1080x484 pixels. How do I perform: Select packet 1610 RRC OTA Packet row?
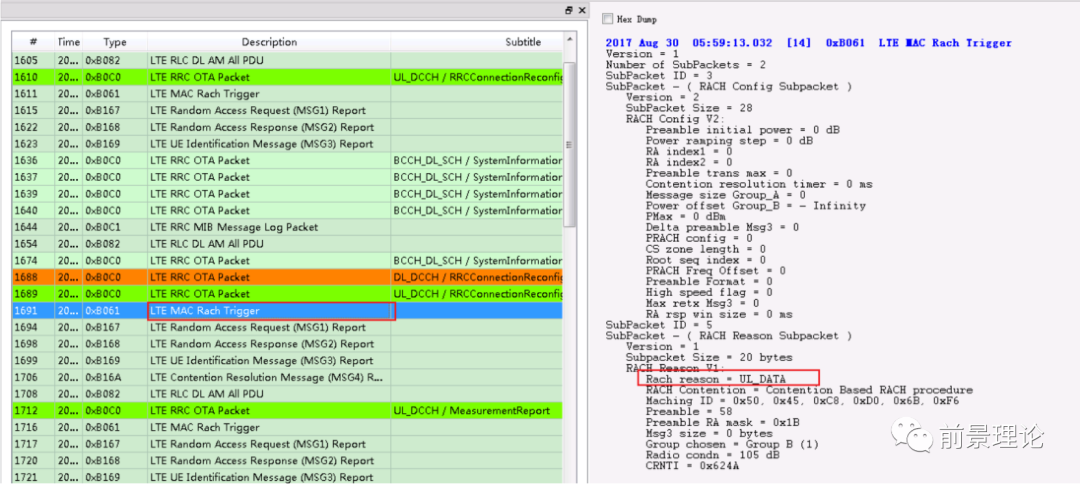tap(270, 77)
